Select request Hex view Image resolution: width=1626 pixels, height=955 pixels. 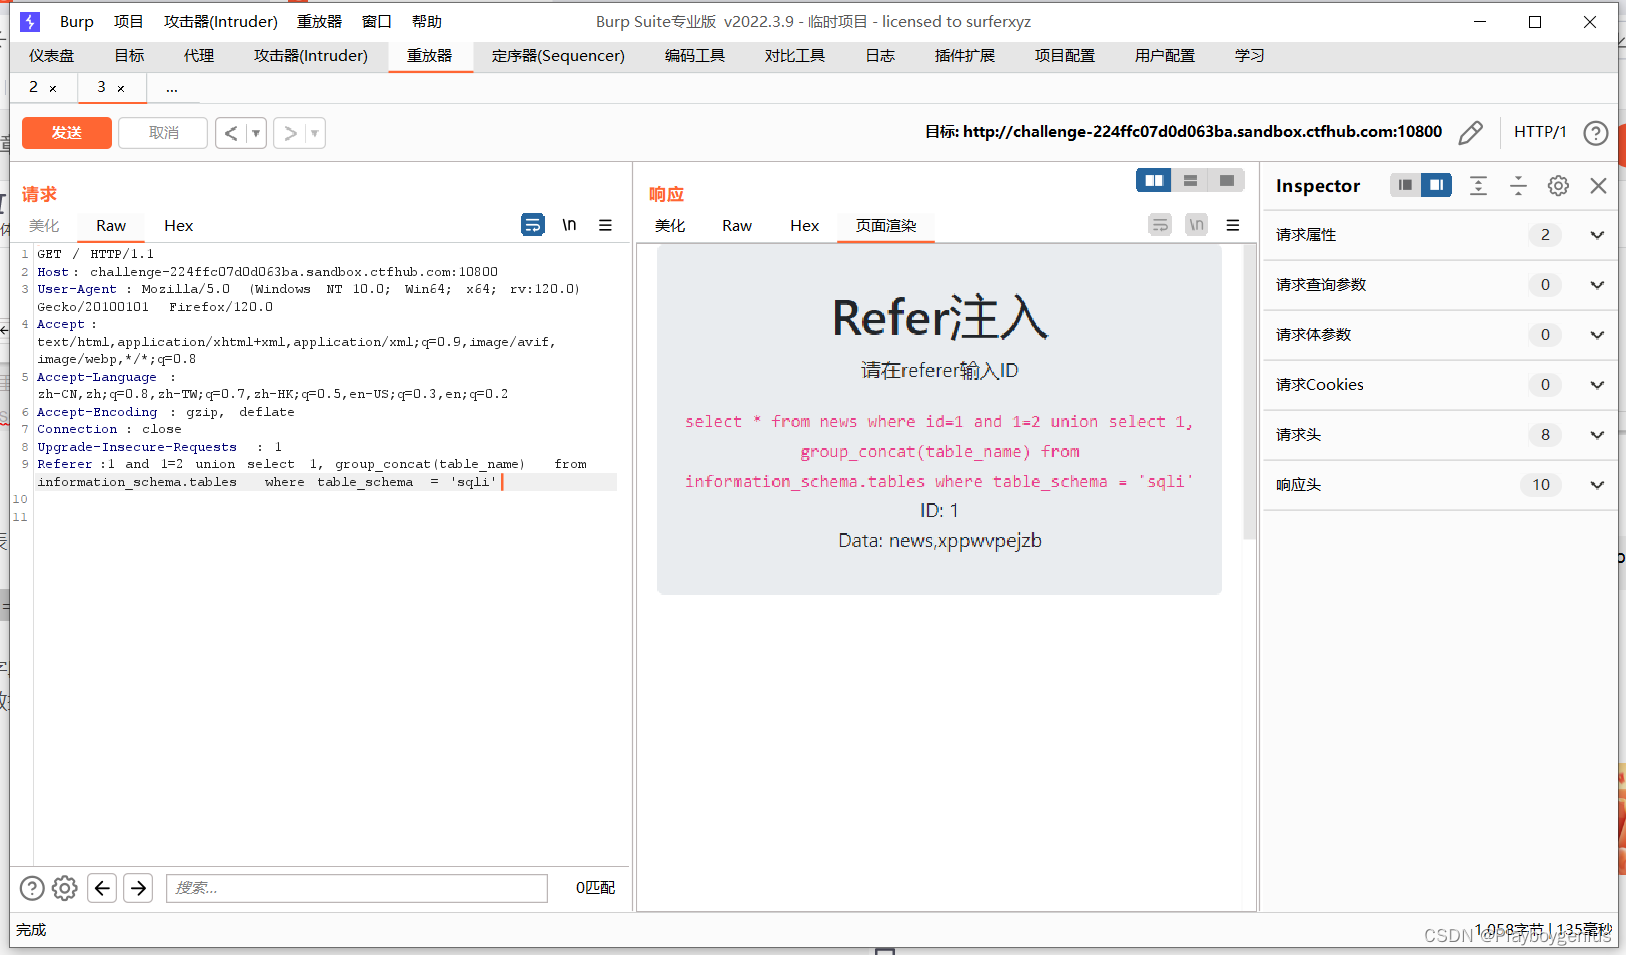[x=178, y=226]
